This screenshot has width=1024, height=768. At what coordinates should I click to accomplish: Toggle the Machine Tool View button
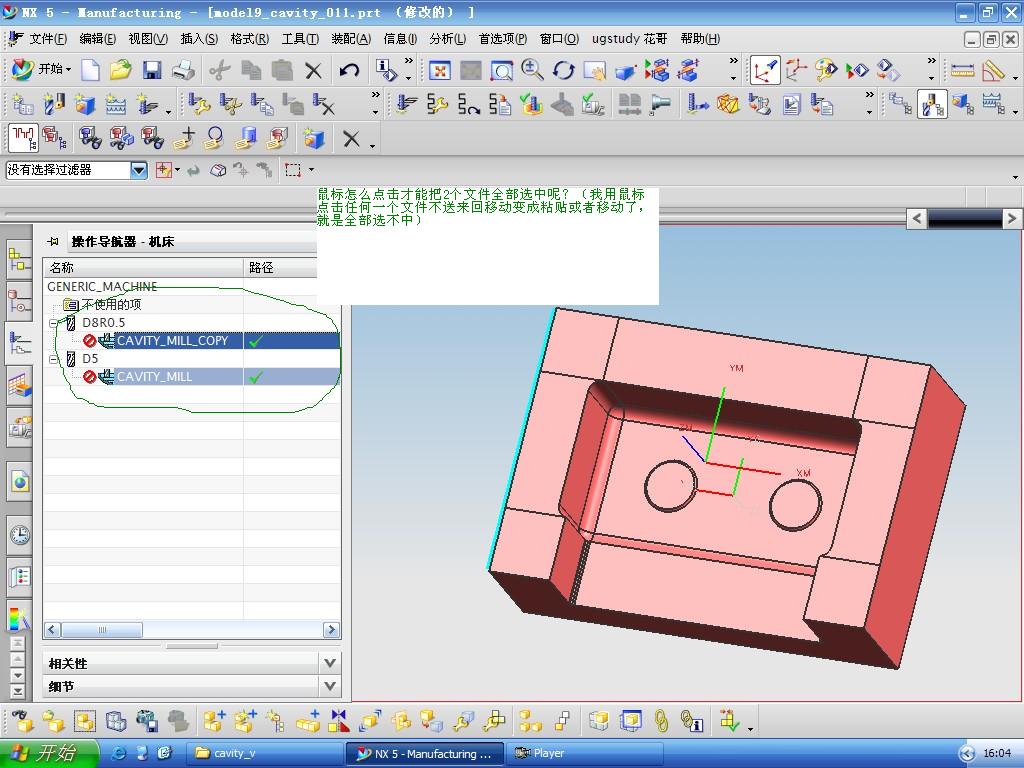(932, 104)
